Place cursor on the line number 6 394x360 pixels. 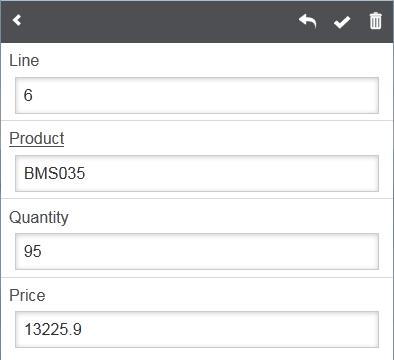pyautogui.click(x=28, y=95)
